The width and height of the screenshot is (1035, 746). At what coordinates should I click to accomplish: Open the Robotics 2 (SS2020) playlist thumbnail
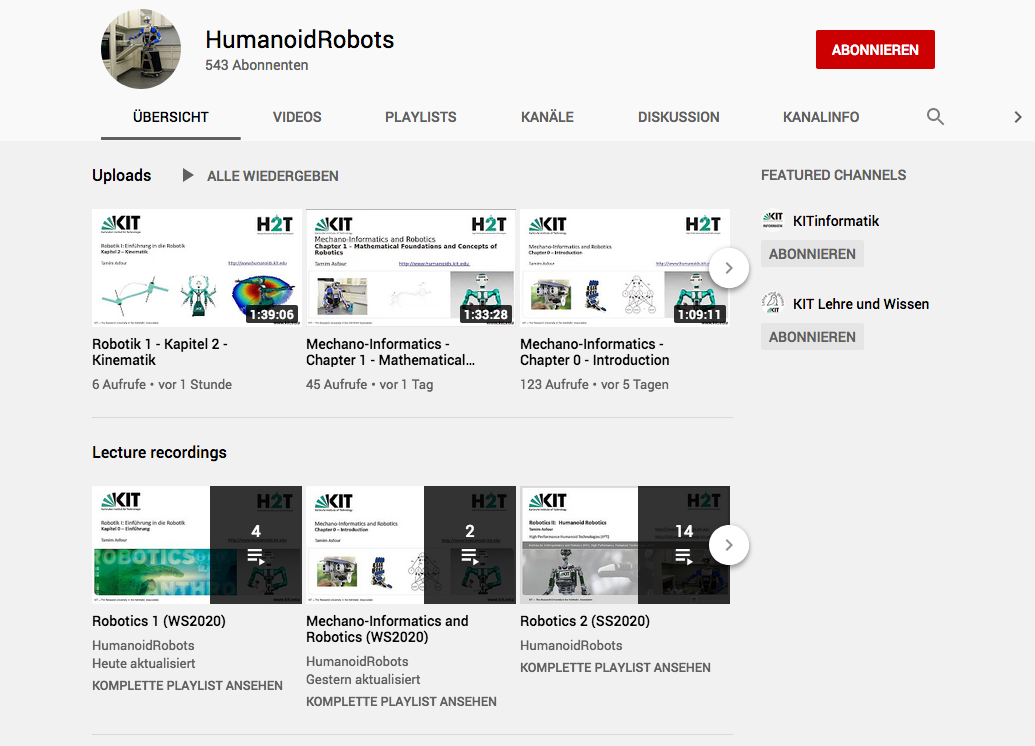tap(624, 545)
